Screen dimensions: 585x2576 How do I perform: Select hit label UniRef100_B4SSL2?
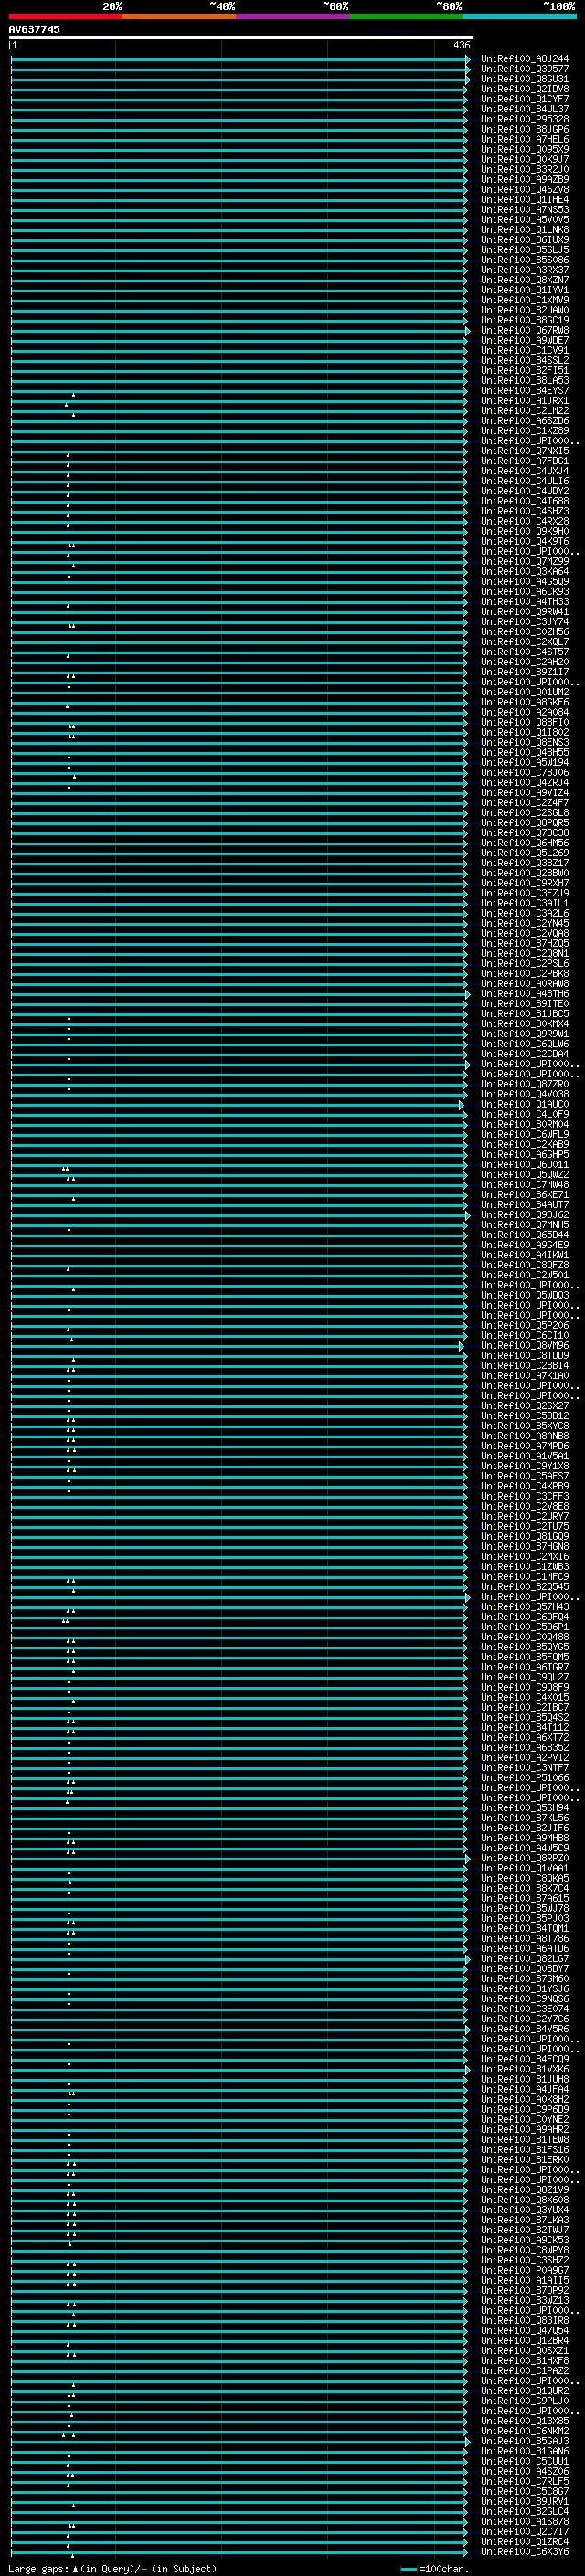pos(524,360)
